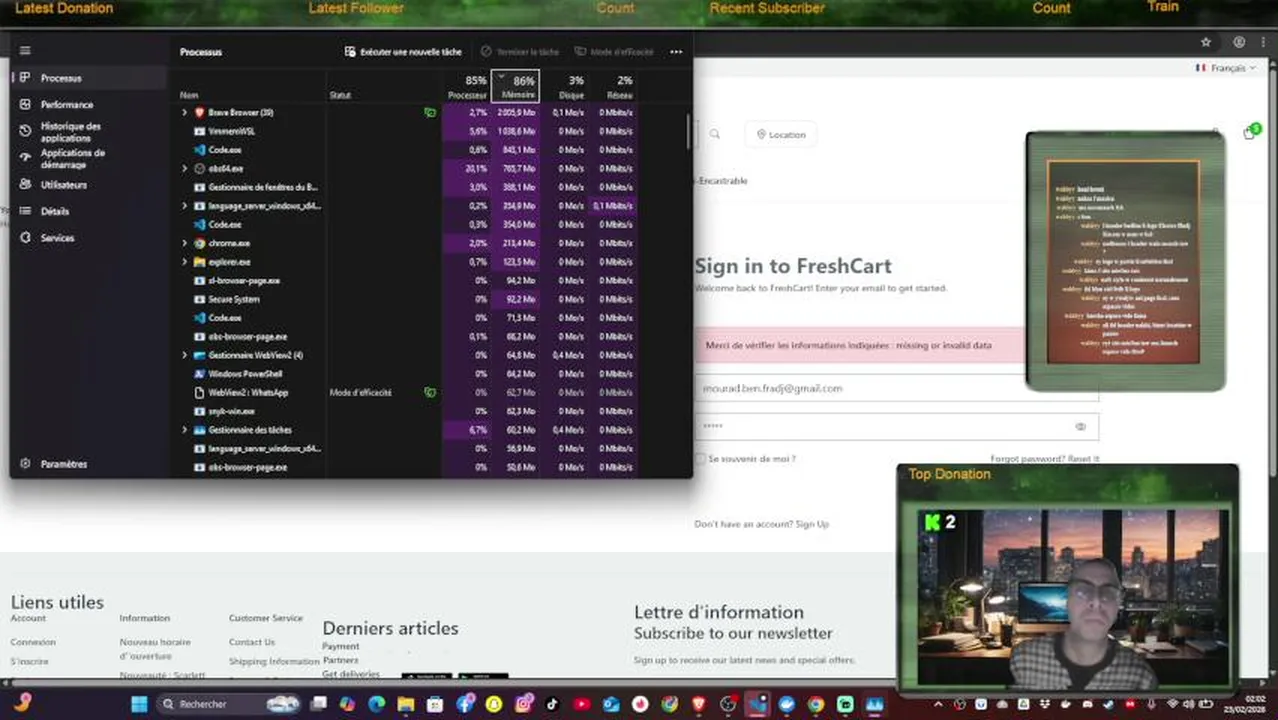Expand language_server_windows row using 354,9 Mo
1278x720 pixels.
tap(185, 206)
